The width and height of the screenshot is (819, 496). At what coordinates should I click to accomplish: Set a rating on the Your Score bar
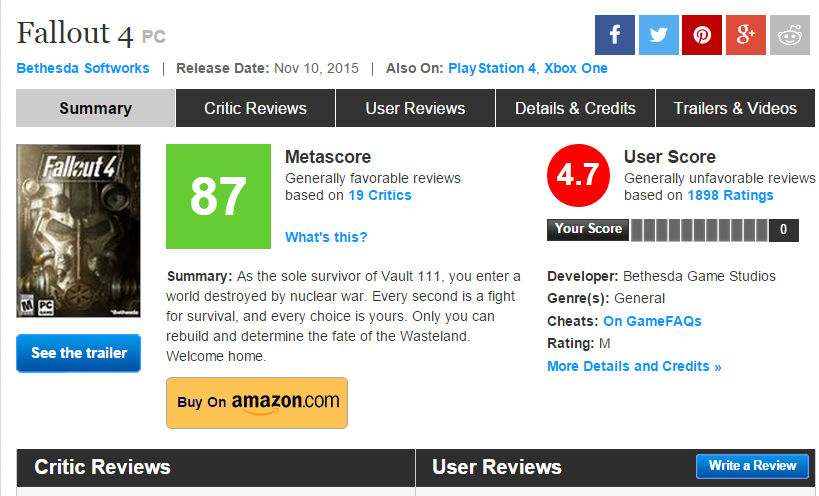pos(699,230)
